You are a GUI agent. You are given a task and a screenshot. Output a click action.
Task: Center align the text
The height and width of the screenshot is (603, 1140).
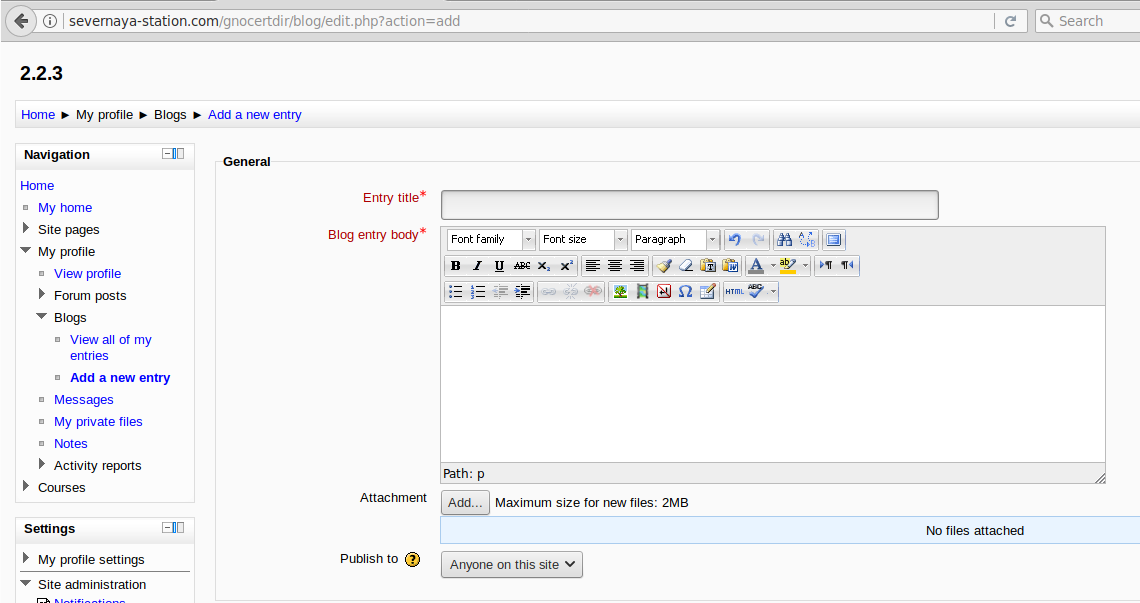(615, 266)
